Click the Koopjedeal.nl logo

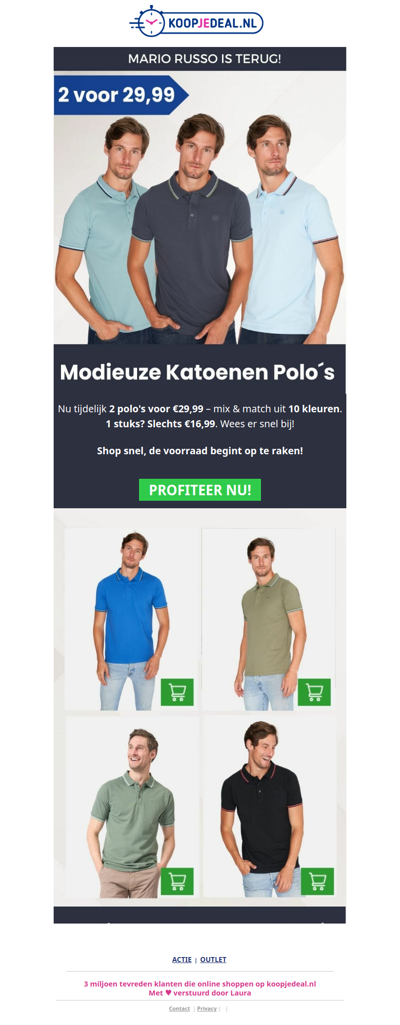(x=197, y=22)
